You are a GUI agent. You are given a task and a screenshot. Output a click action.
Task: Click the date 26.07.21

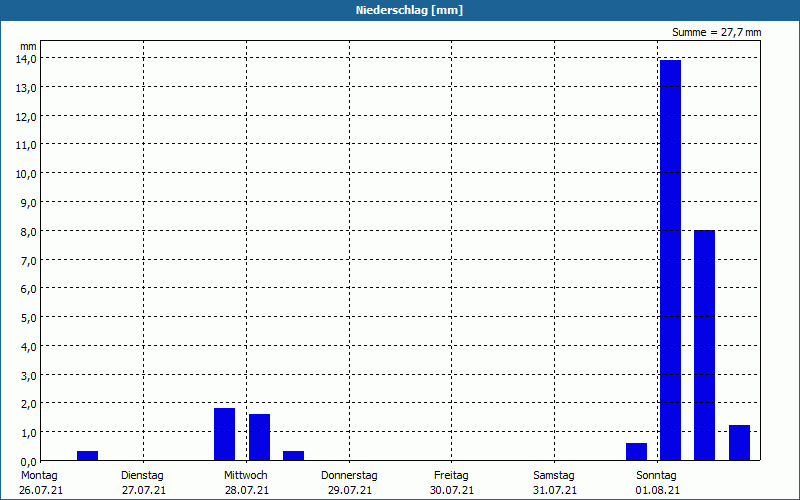pyautogui.click(x=41, y=491)
